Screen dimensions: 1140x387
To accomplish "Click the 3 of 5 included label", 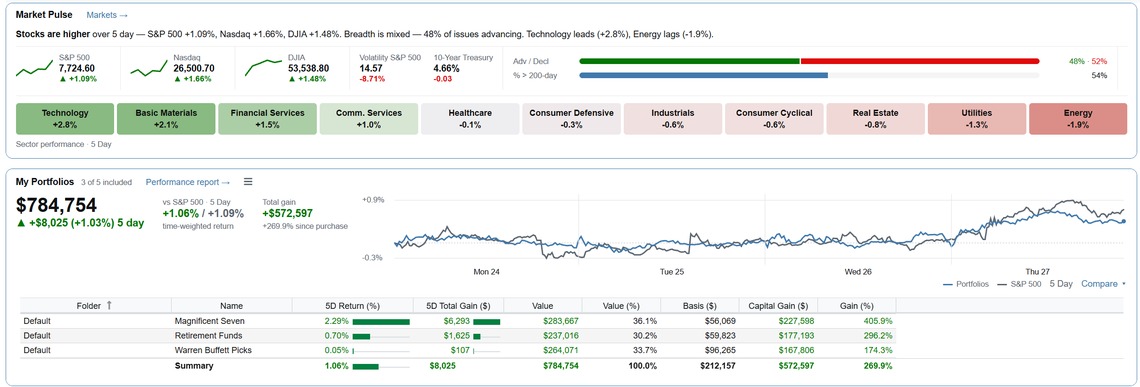I will pyautogui.click(x=107, y=182).
